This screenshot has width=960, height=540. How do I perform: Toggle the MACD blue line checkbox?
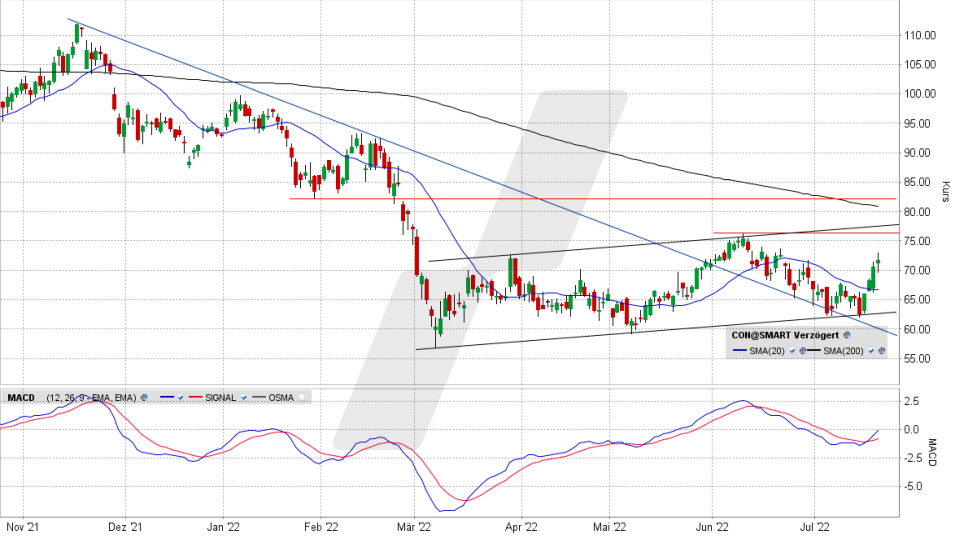point(181,397)
